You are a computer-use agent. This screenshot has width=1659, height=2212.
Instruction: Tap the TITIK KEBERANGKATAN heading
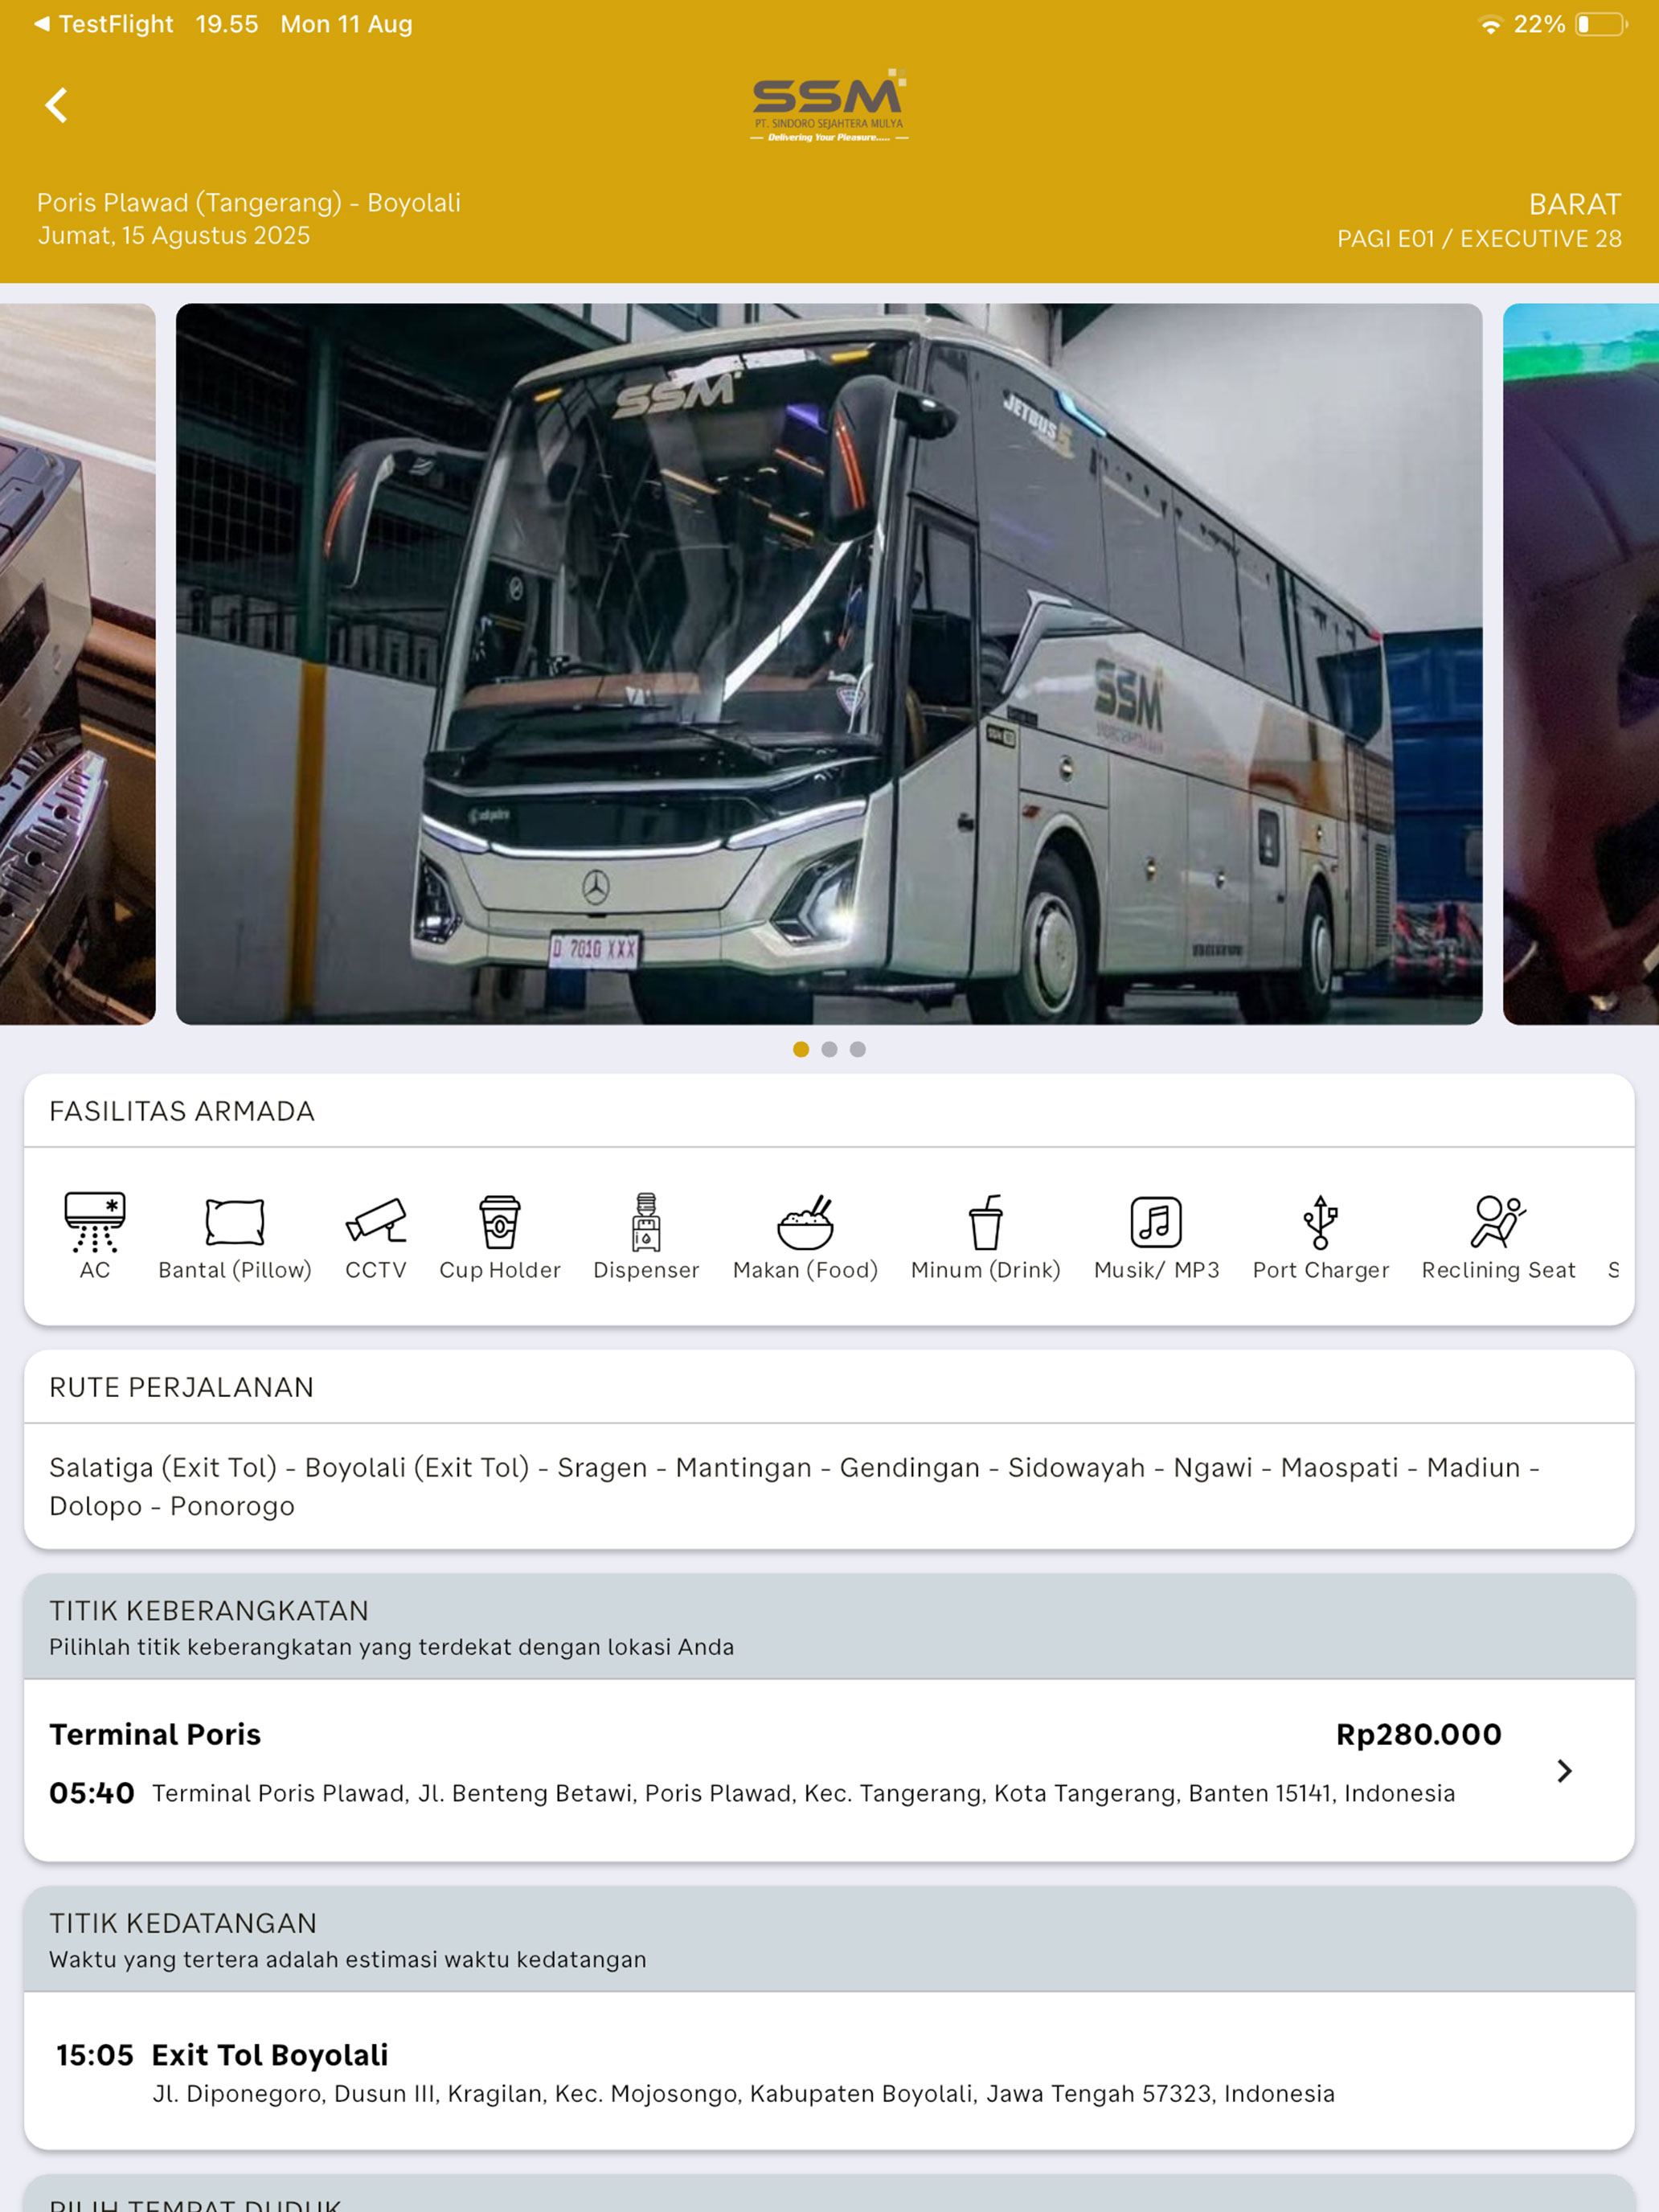pos(209,1611)
